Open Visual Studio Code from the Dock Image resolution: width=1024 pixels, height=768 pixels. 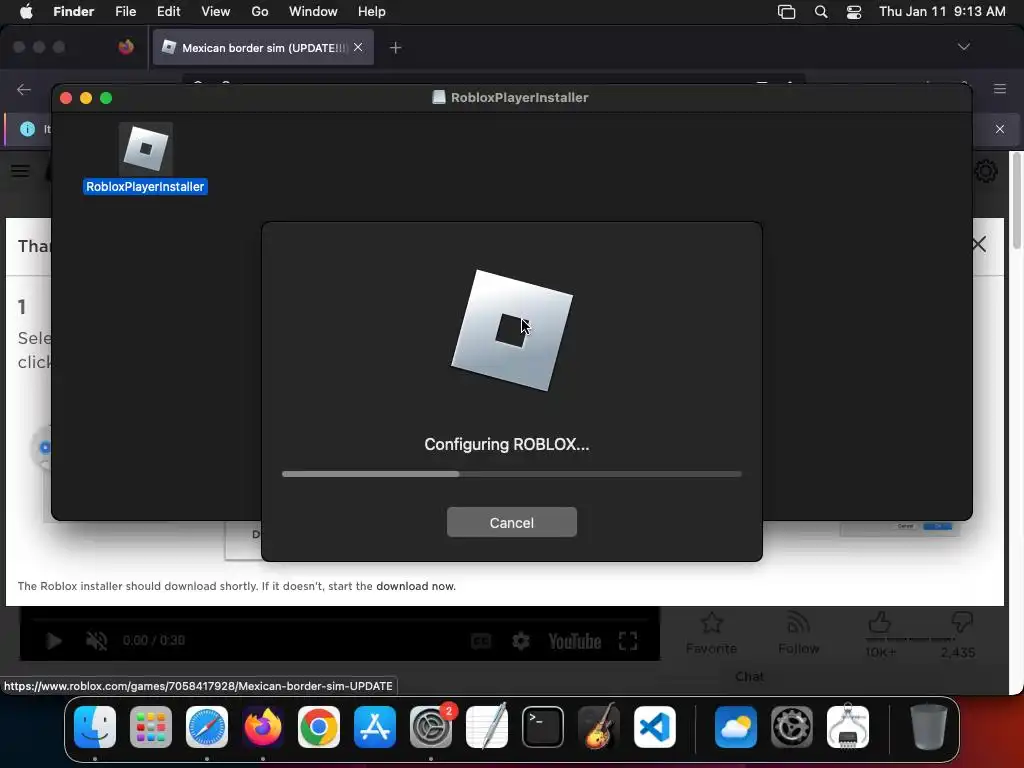(x=654, y=727)
